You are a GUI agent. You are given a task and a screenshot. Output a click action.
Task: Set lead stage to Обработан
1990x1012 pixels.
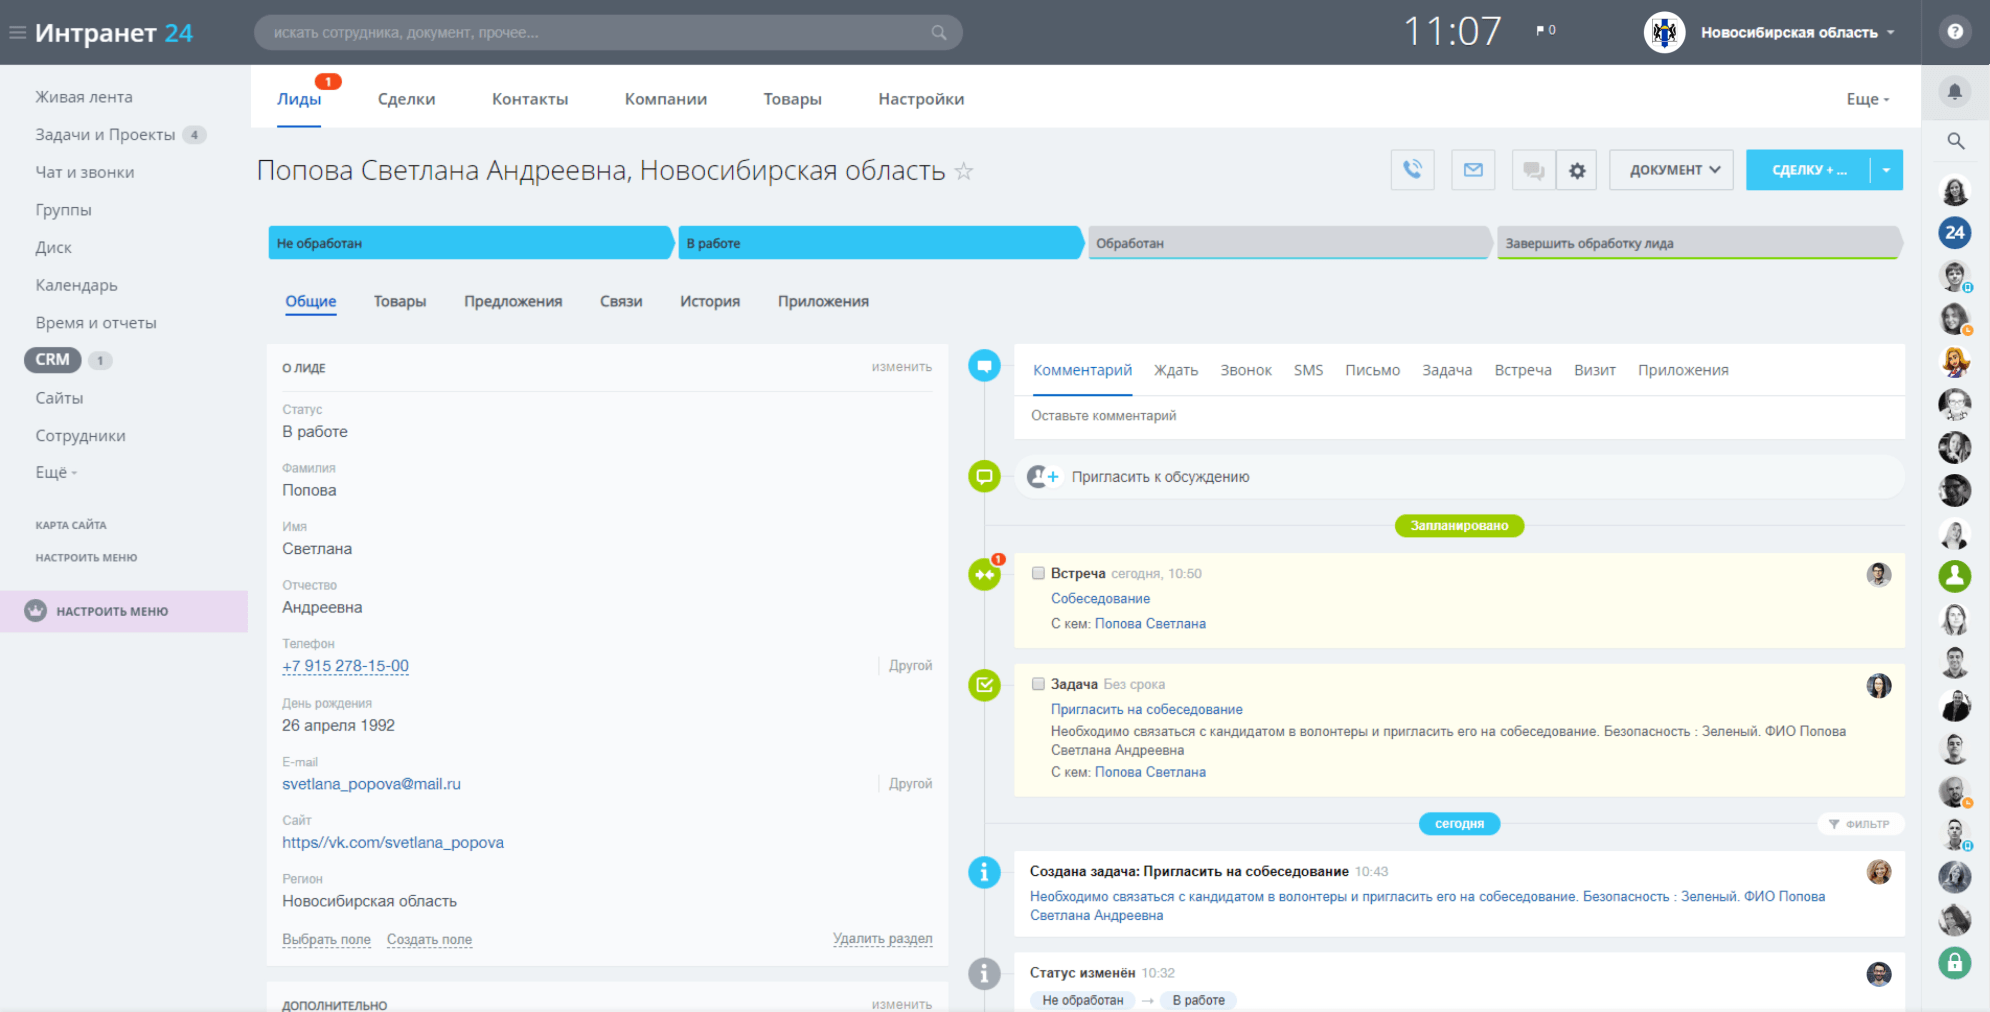click(1288, 243)
